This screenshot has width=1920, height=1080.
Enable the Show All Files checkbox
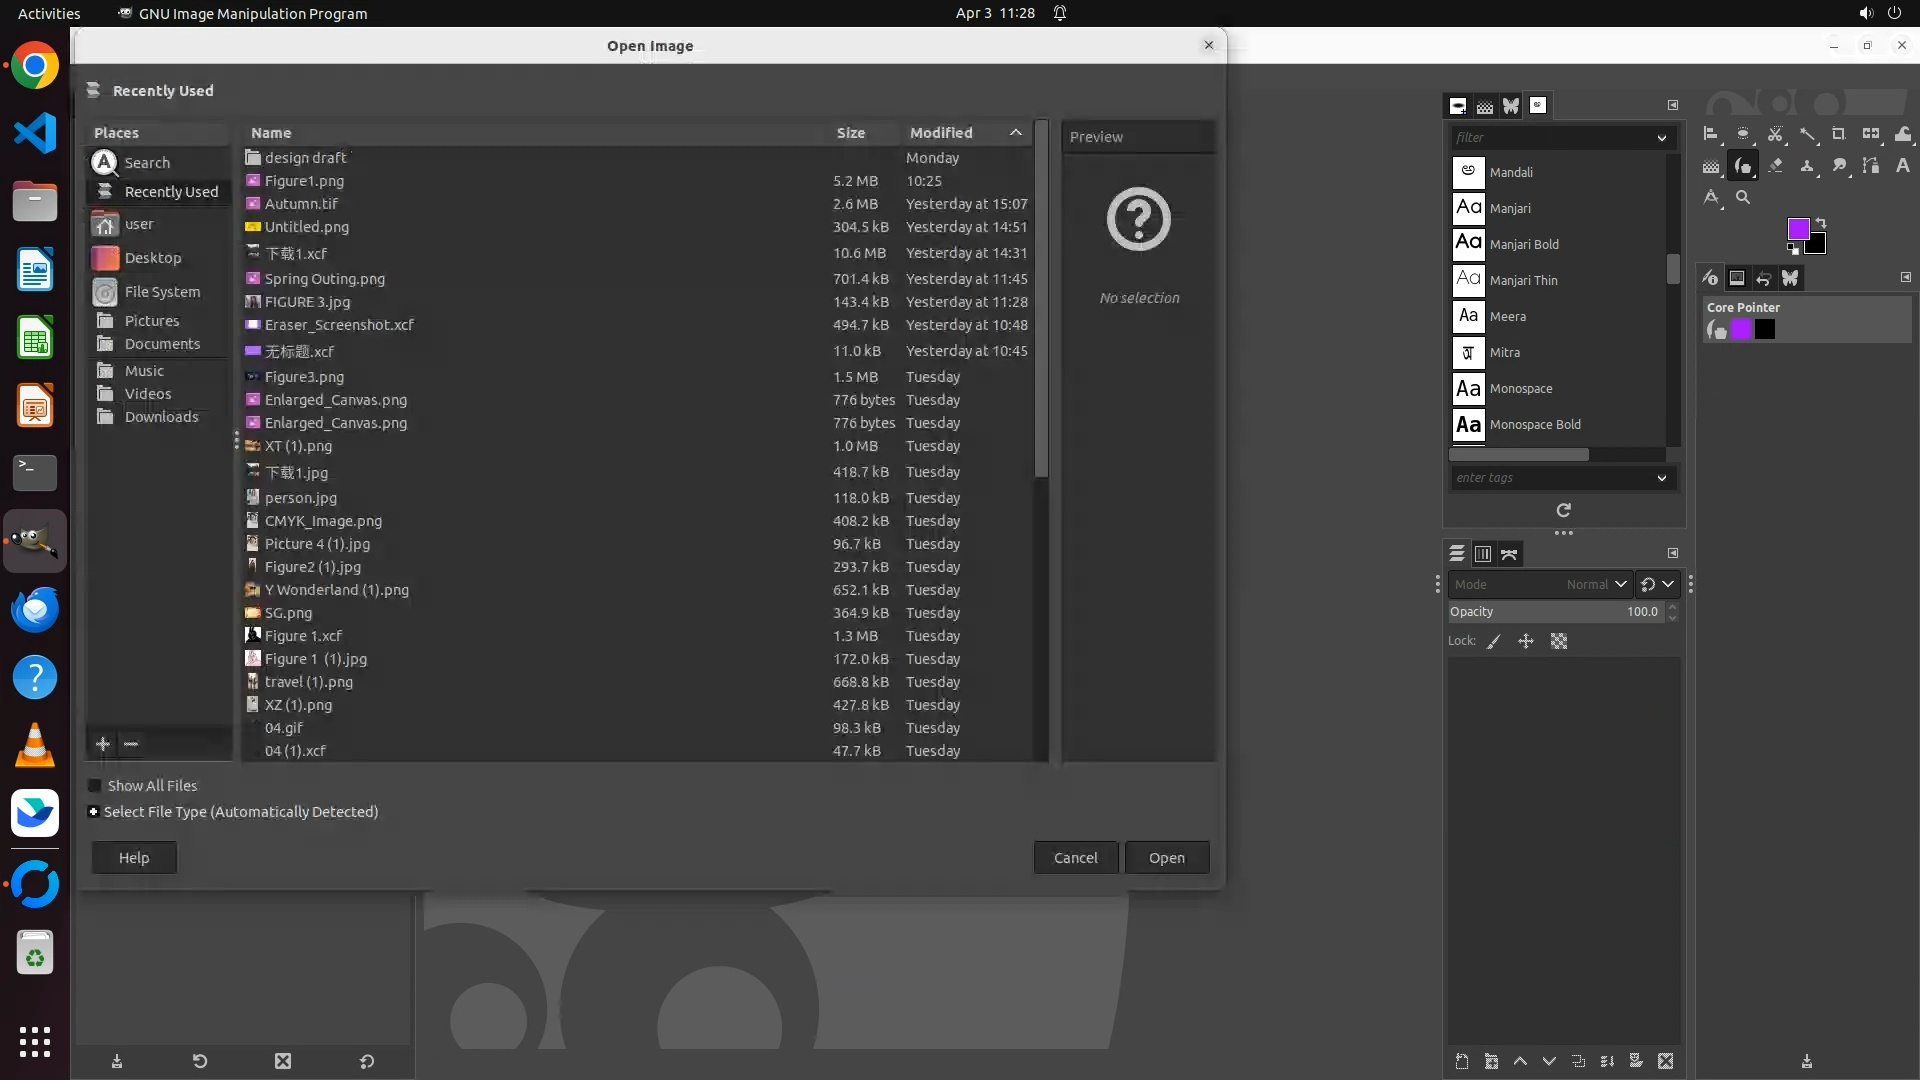coord(95,786)
